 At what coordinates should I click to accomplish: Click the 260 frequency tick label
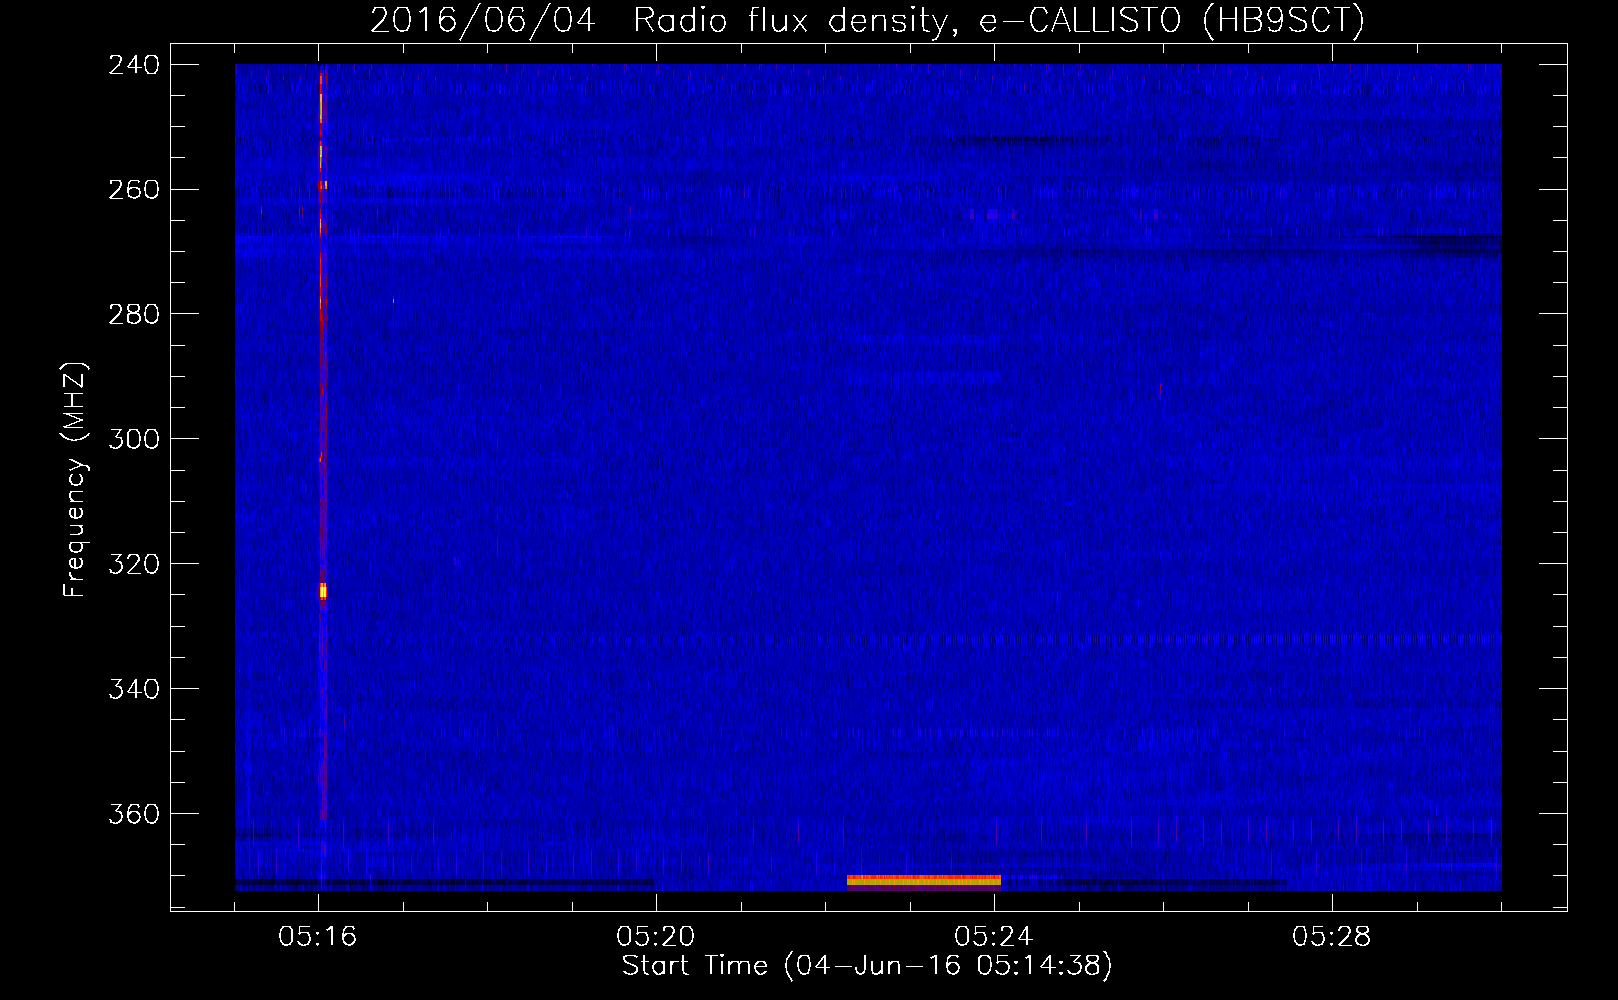point(134,190)
